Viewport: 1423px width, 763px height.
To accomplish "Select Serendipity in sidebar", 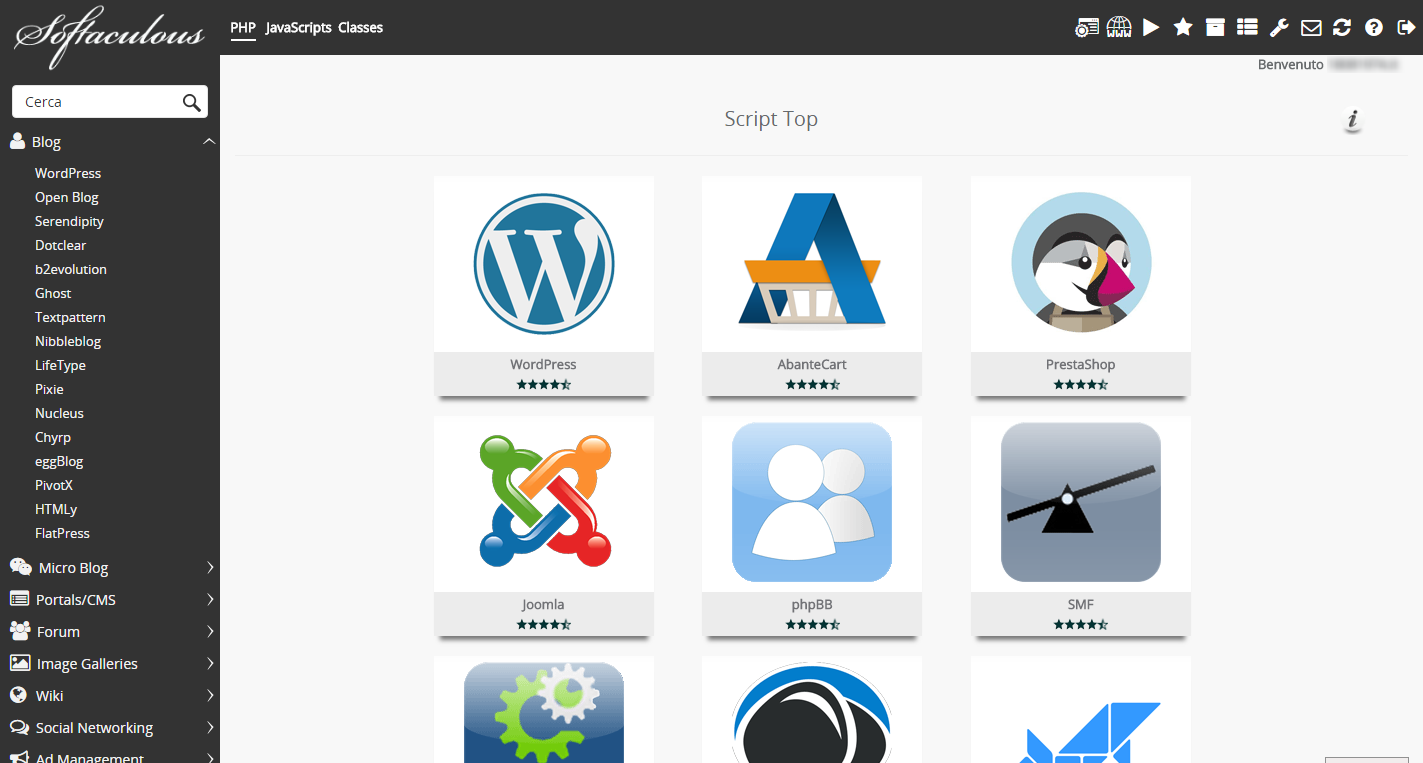I will point(69,221).
